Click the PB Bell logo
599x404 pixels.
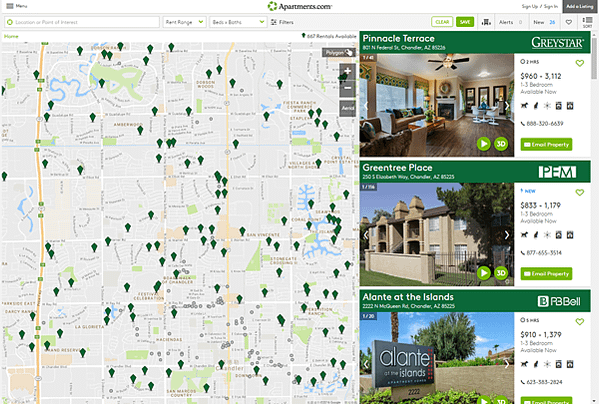click(x=559, y=301)
